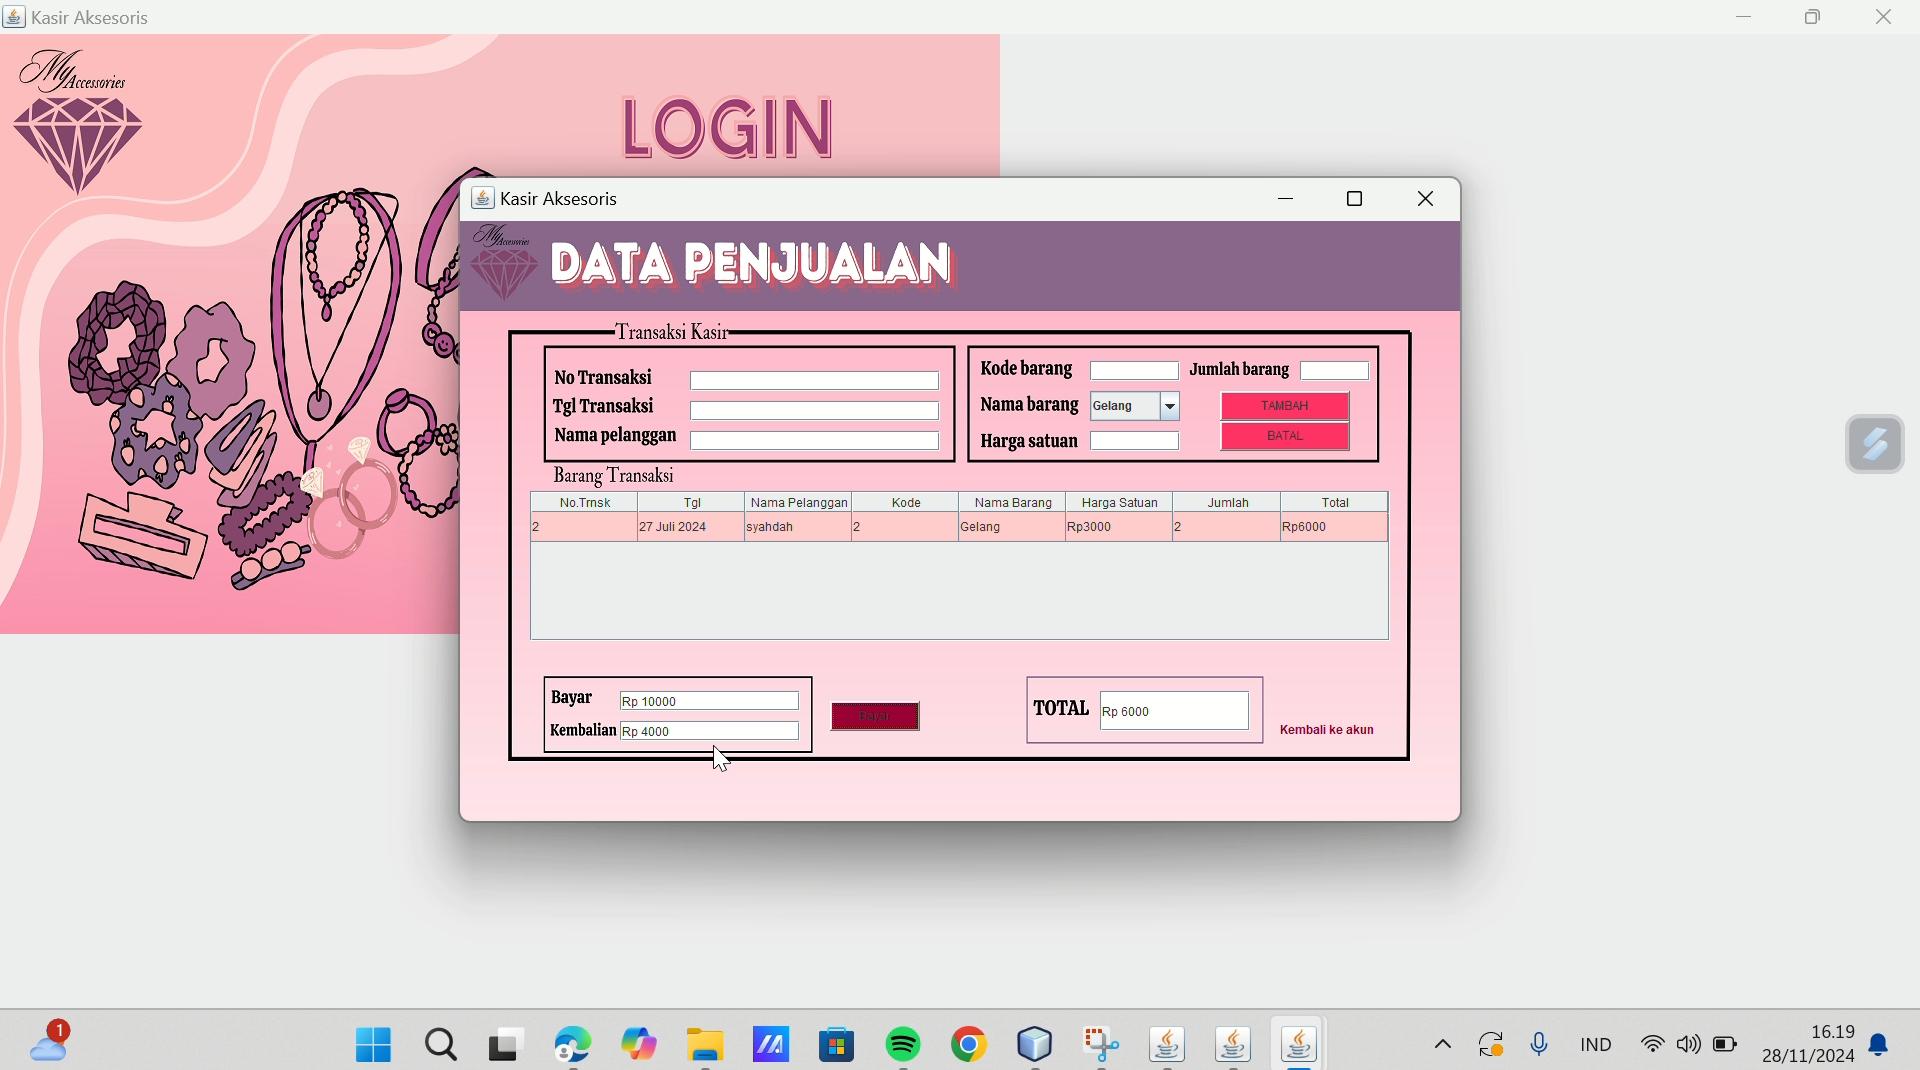Click the Harga Satuan column header
The height and width of the screenshot is (1070, 1920).
click(1119, 503)
